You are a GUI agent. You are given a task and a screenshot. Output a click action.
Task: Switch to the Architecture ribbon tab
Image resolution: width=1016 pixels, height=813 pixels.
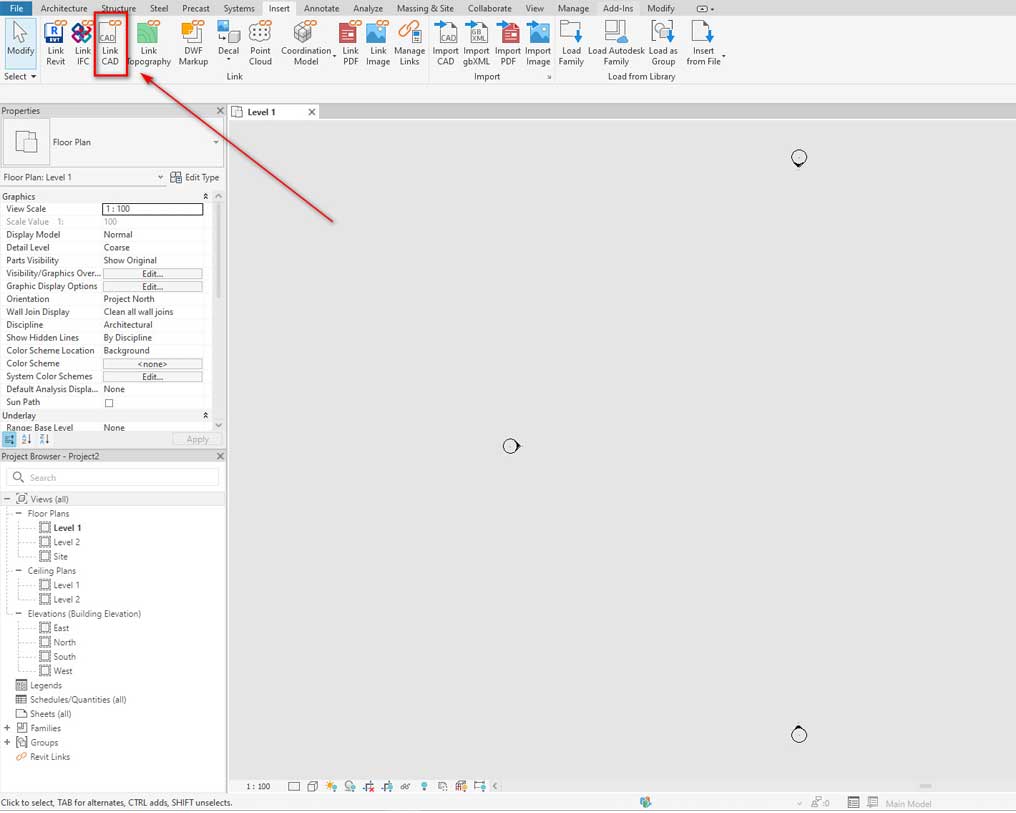(x=64, y=8)
